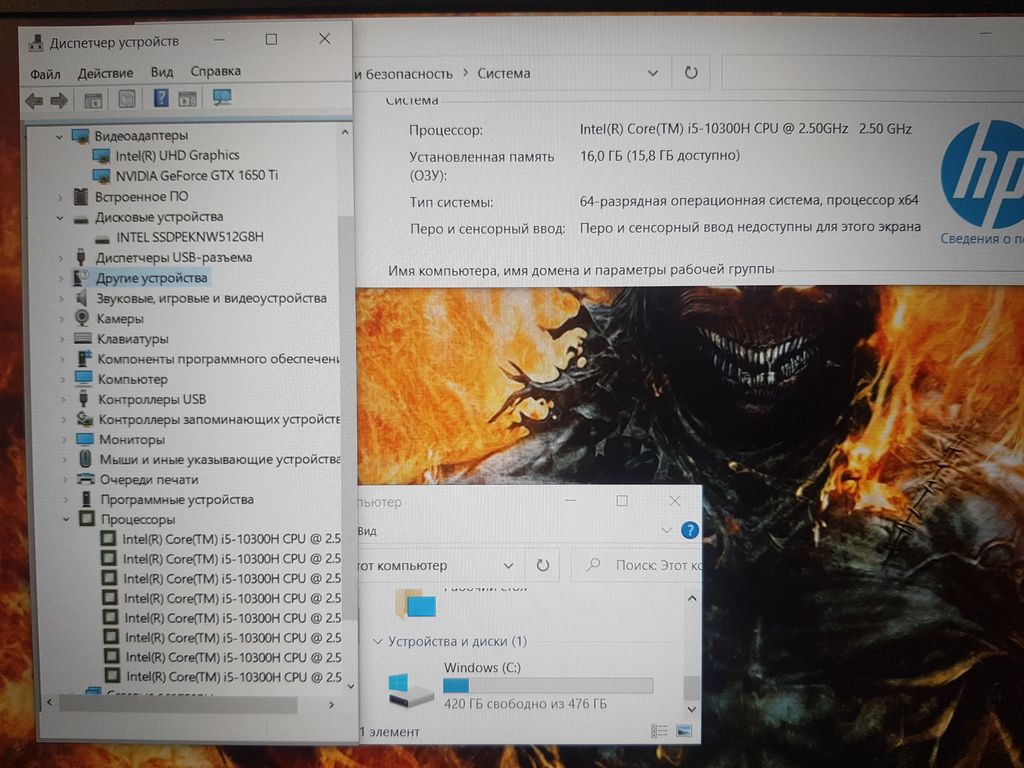This screenshot has height=768, width=1024.
Task: Click the scan for hardware changes monitor icon
Action: coord(222,98)
